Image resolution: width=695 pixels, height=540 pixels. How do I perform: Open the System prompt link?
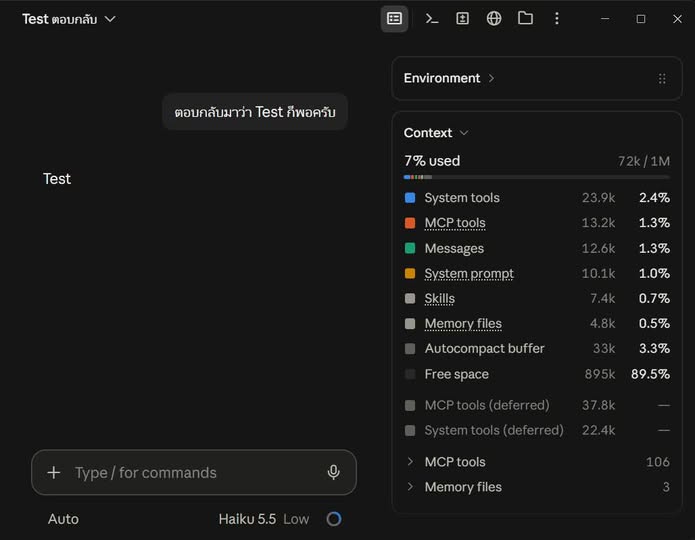[469, 274]
